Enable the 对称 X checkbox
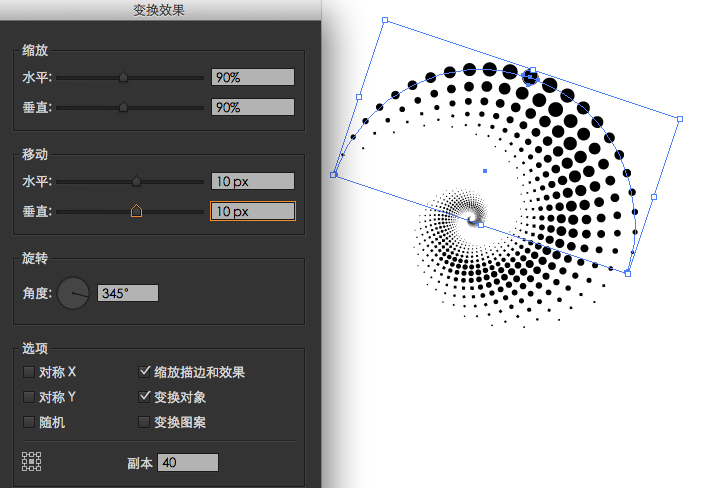 [x=29, y=372]
